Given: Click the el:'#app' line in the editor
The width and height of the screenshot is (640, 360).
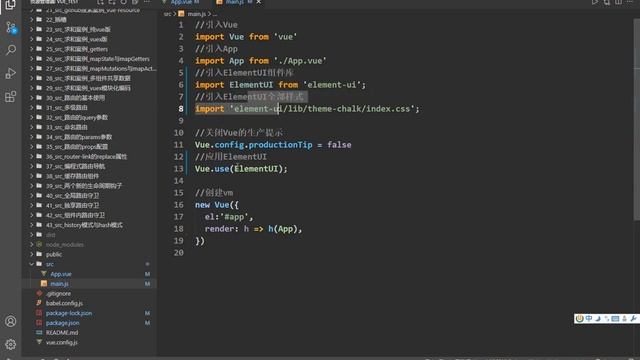Looking at the screenshot, I should click(x=229, y=217).
